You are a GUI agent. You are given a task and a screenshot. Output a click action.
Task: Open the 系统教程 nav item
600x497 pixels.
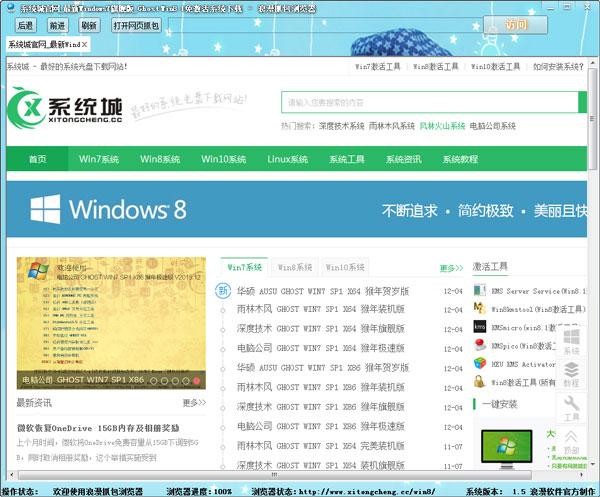pyautogui.click(x=460, y=159)
